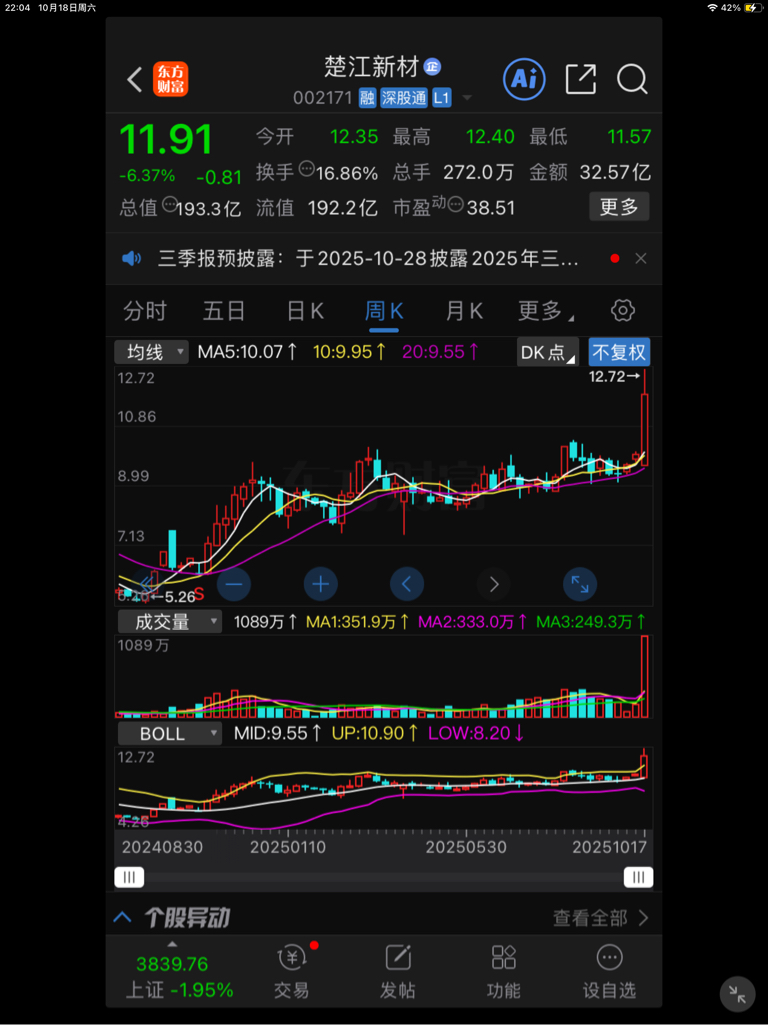
Task: Expand the stock header dropdown arrow
Action: click(x=467, y=99)
